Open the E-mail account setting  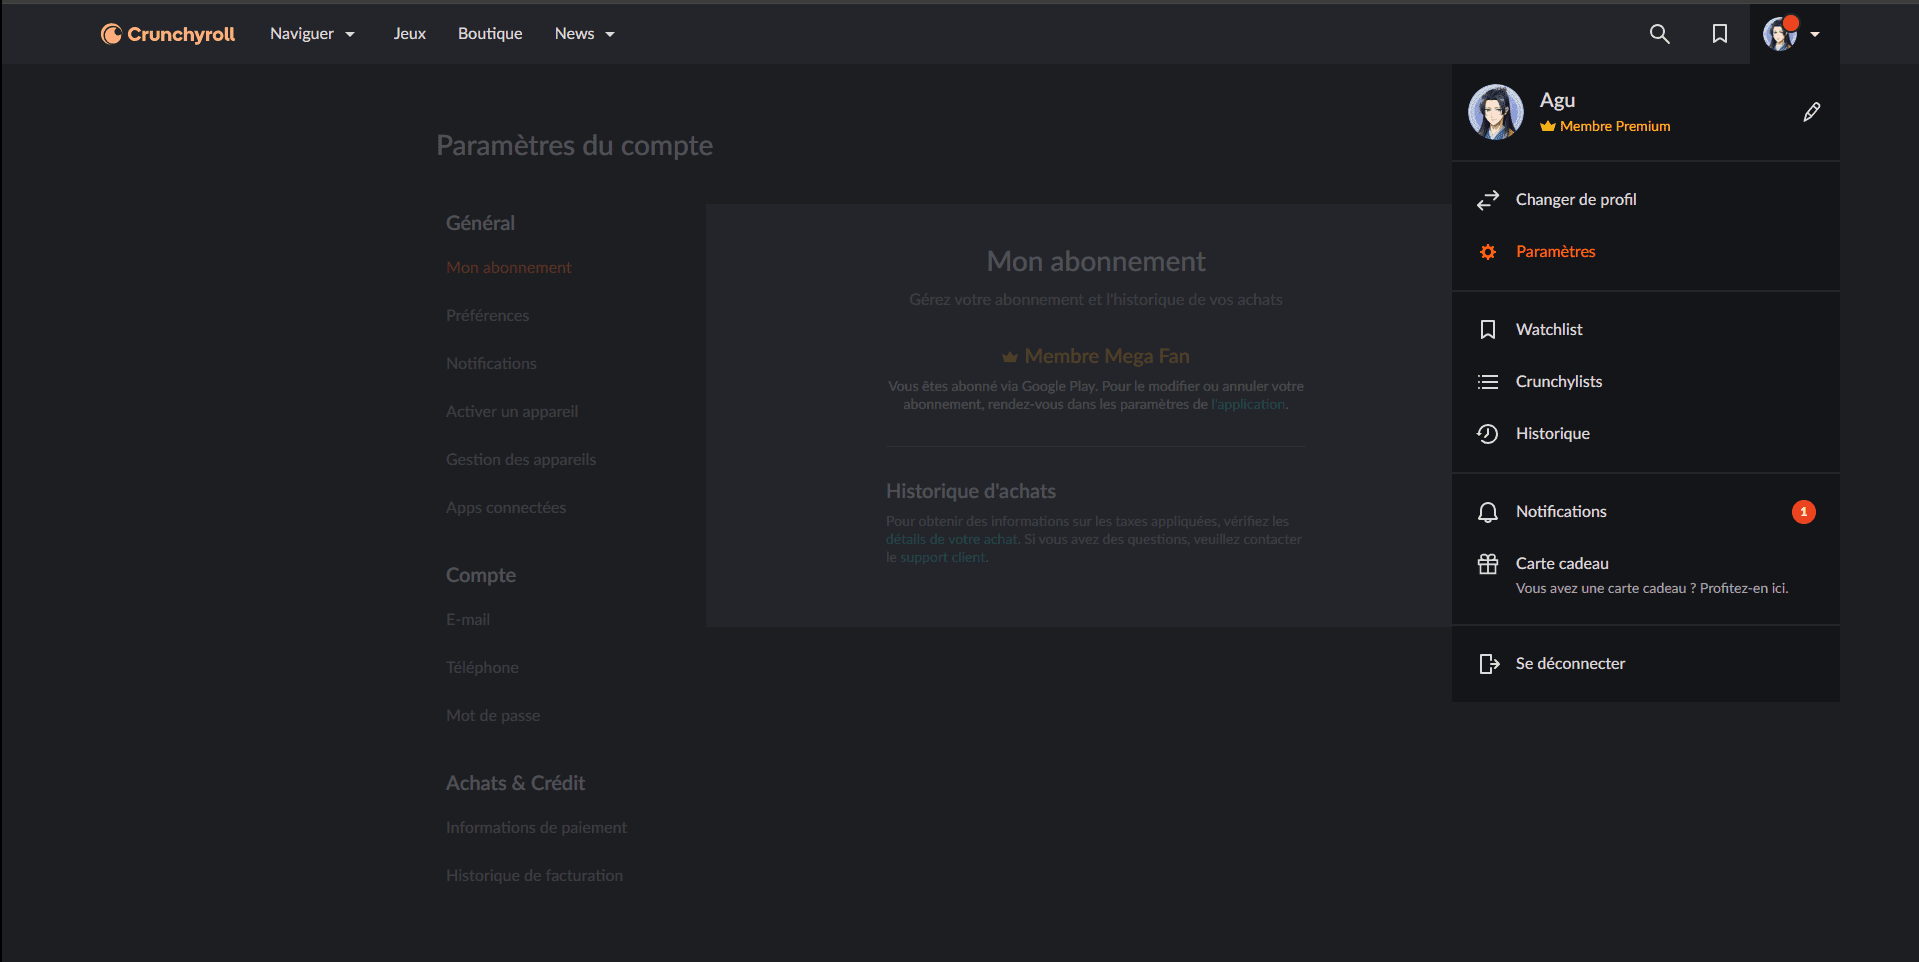point(468,620)
